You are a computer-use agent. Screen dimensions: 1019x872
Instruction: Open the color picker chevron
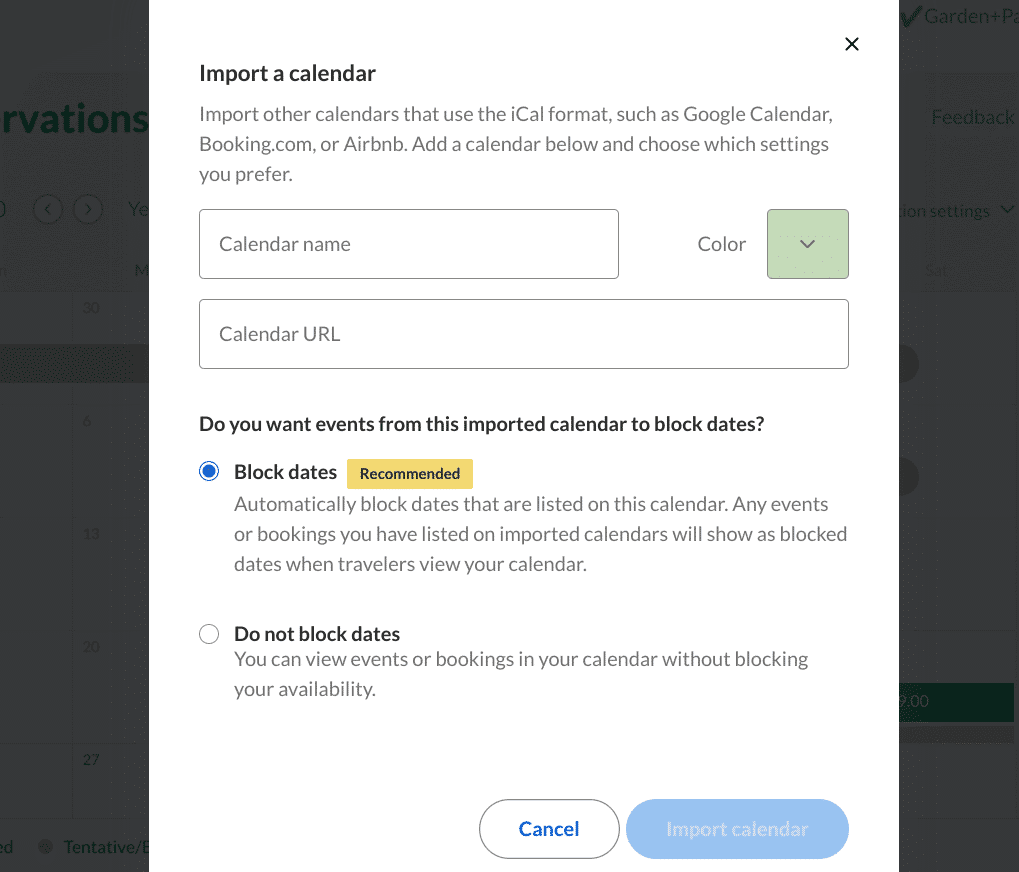807,243
